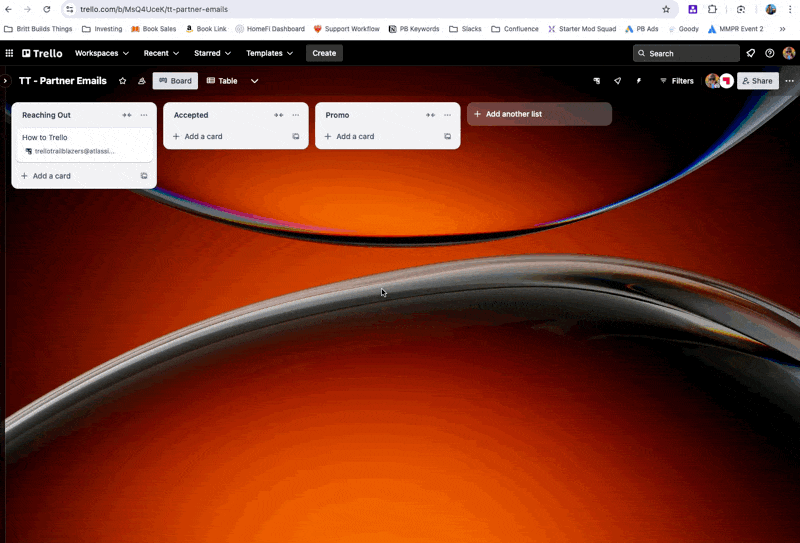Click the Promo list title
This screenshot has width=800, height=543.
click(337, 115)
